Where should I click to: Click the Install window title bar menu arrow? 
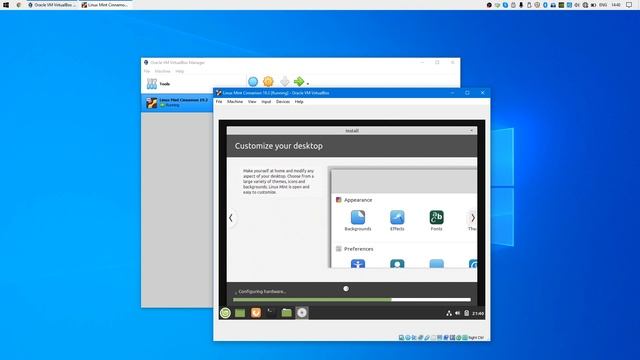coord(471,131)
